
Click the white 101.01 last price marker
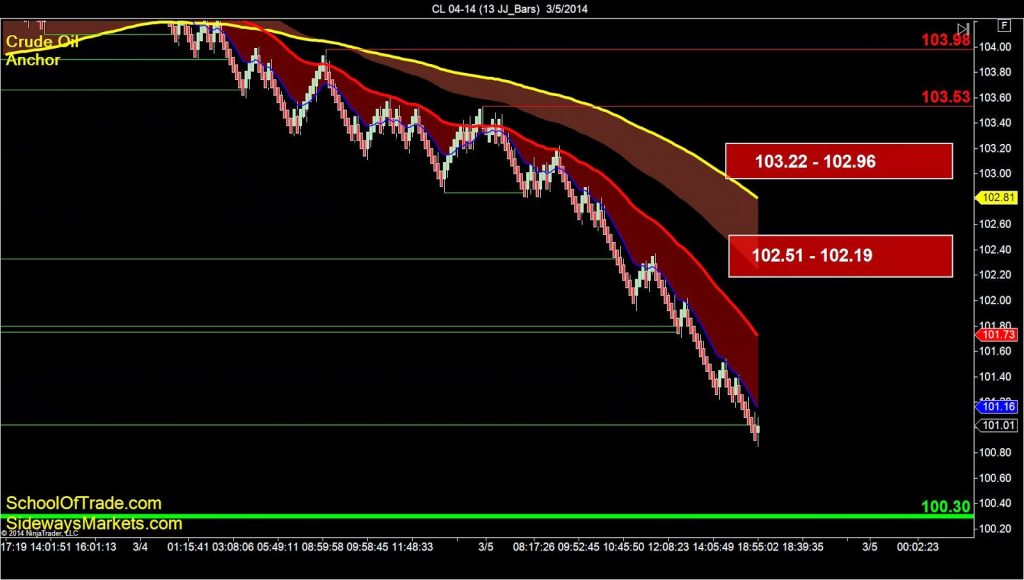pyautogui.click(x=998, y=426)
